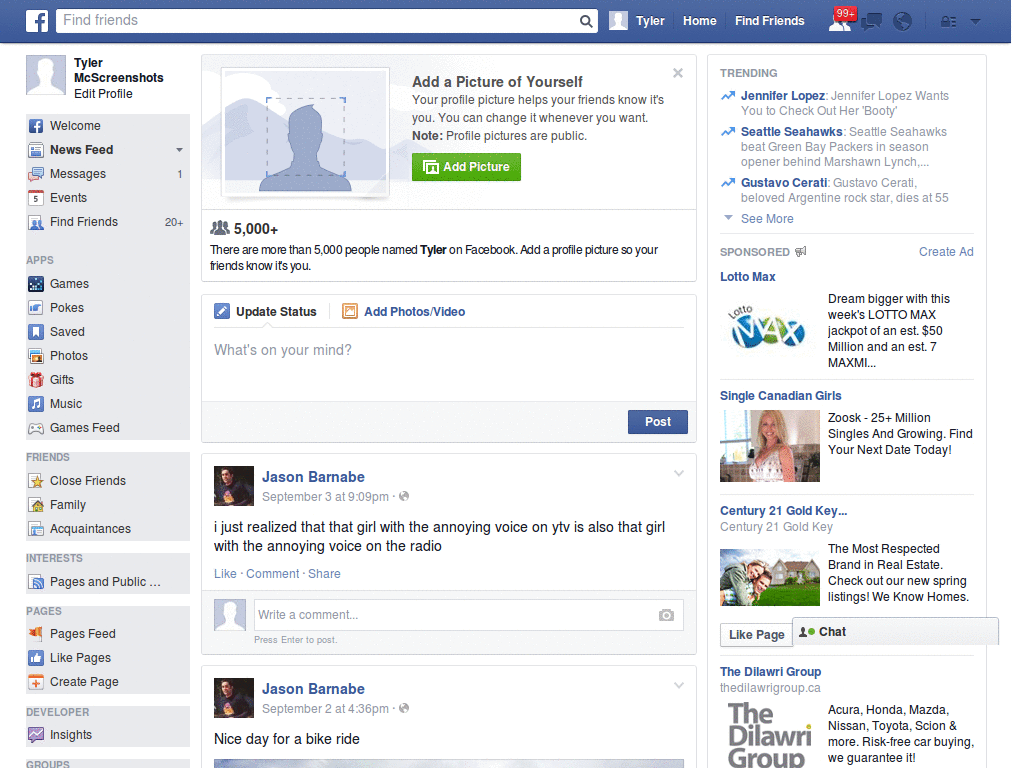Open the Chat bar
Screen dimensions: 1024x768
coord(895,632)
